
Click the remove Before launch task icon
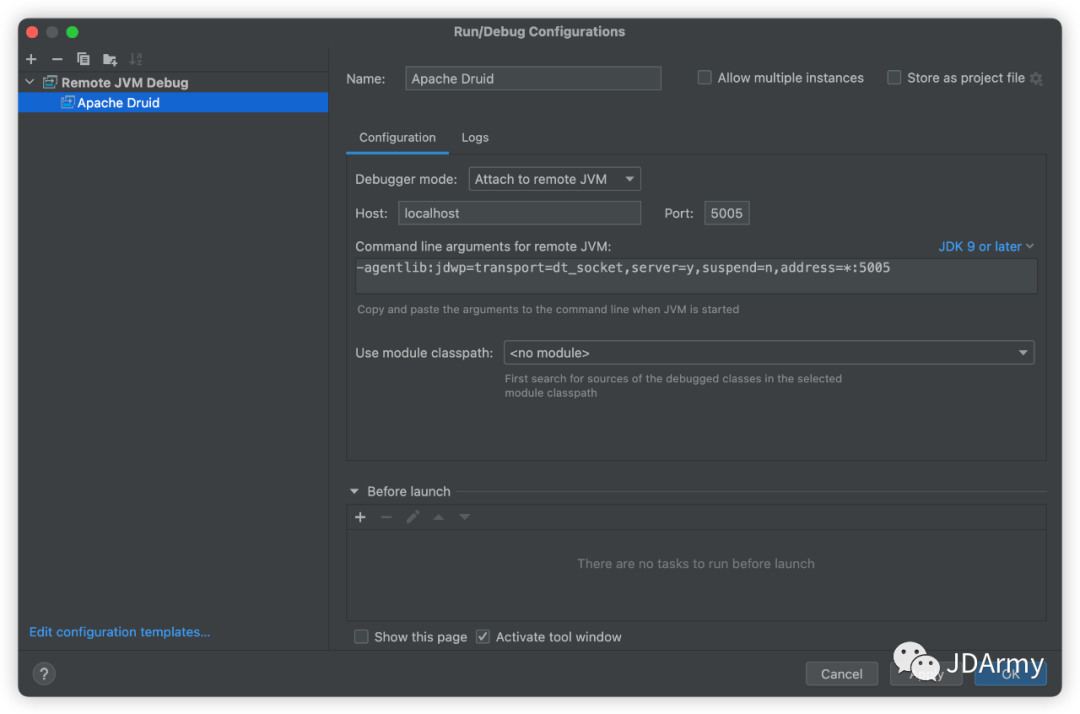[x=386, y=517]
